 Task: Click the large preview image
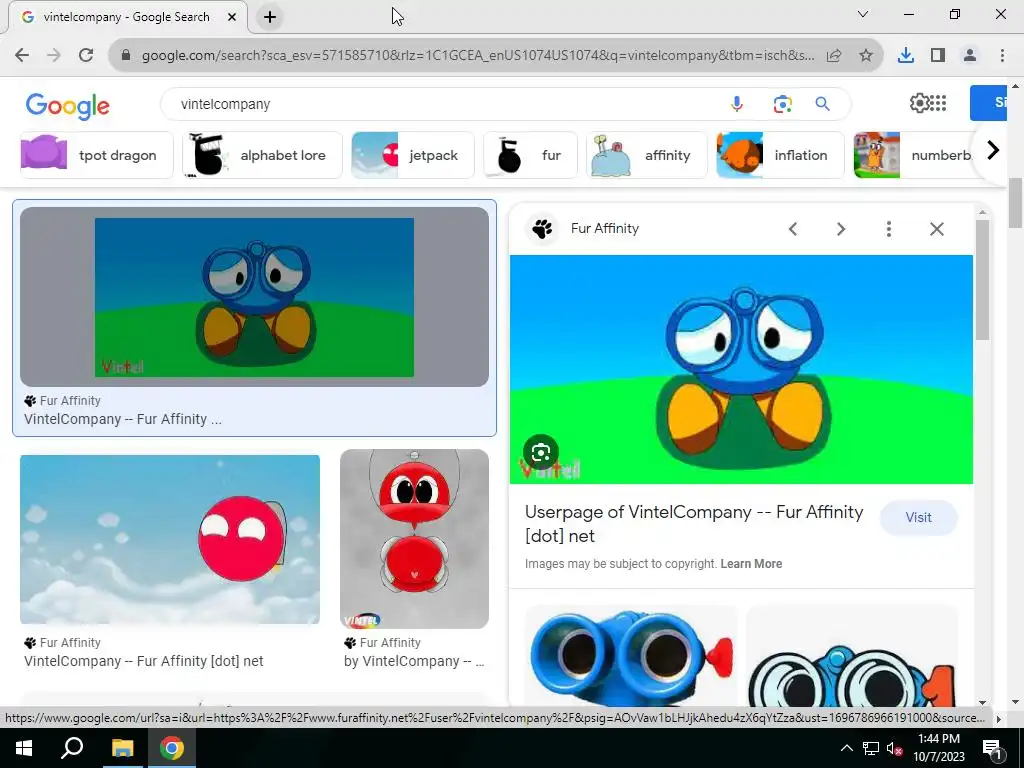[741, 370]
